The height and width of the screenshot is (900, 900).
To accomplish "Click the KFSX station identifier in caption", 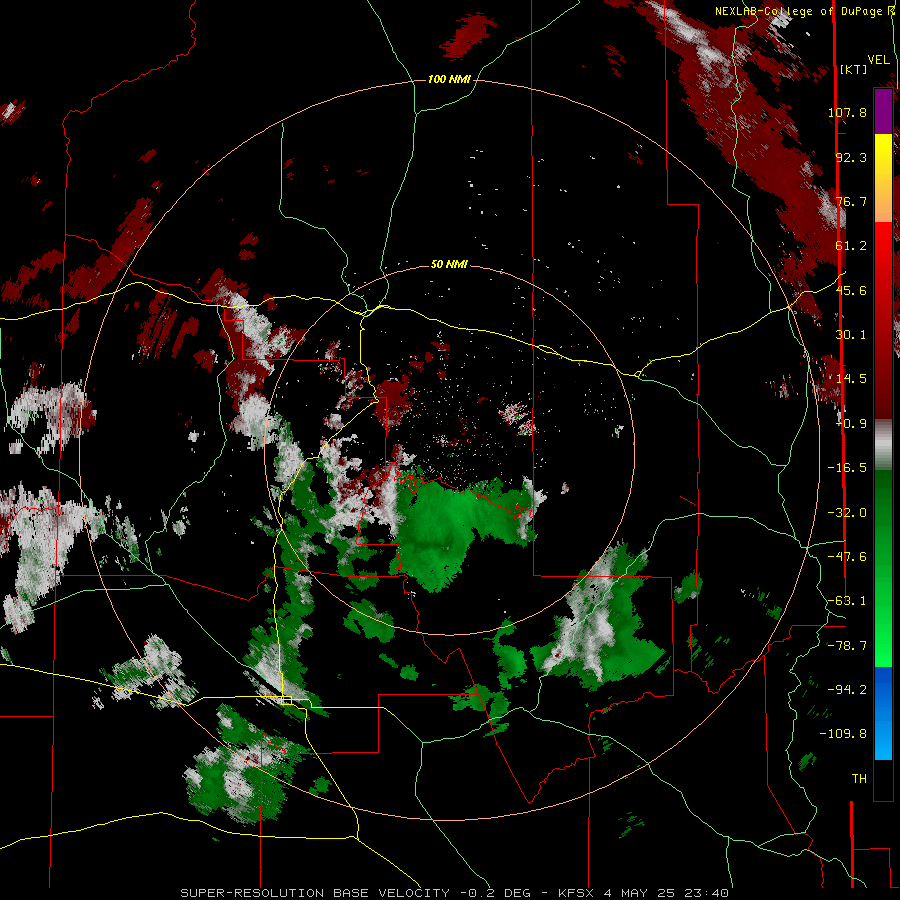I will point(577,893).
